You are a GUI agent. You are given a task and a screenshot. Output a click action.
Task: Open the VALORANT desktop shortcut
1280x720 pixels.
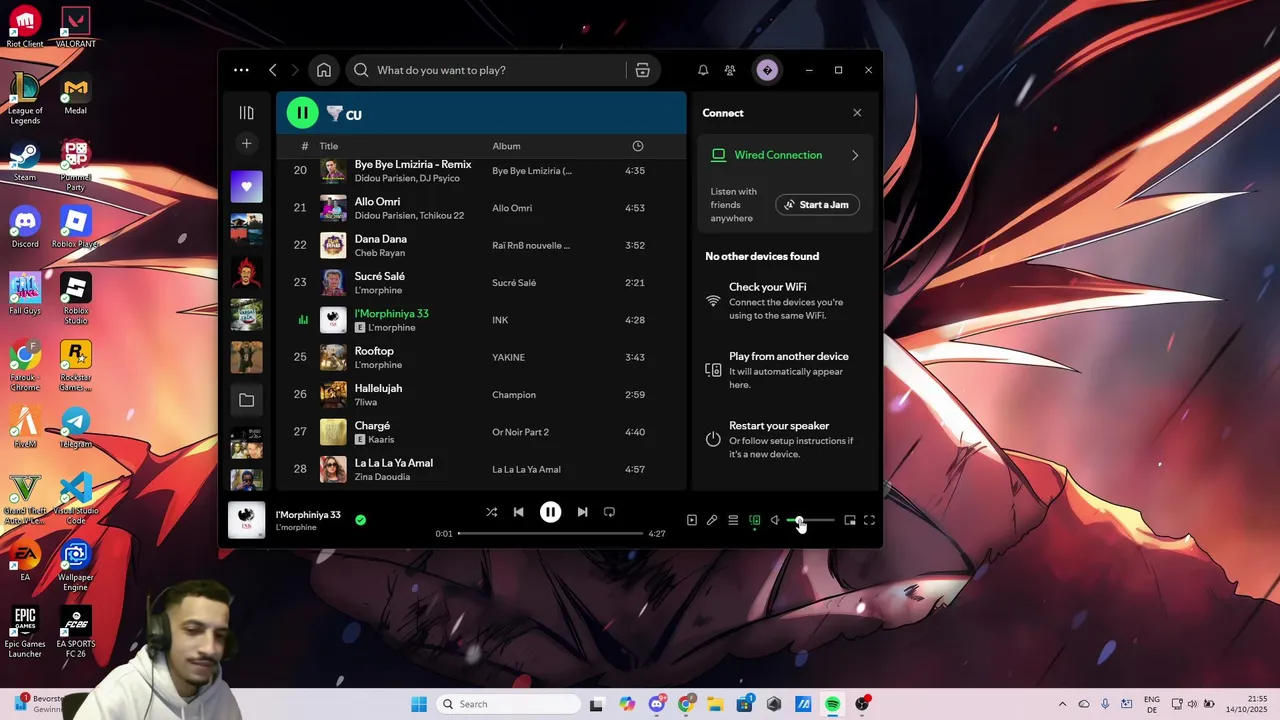coord(76,27)
